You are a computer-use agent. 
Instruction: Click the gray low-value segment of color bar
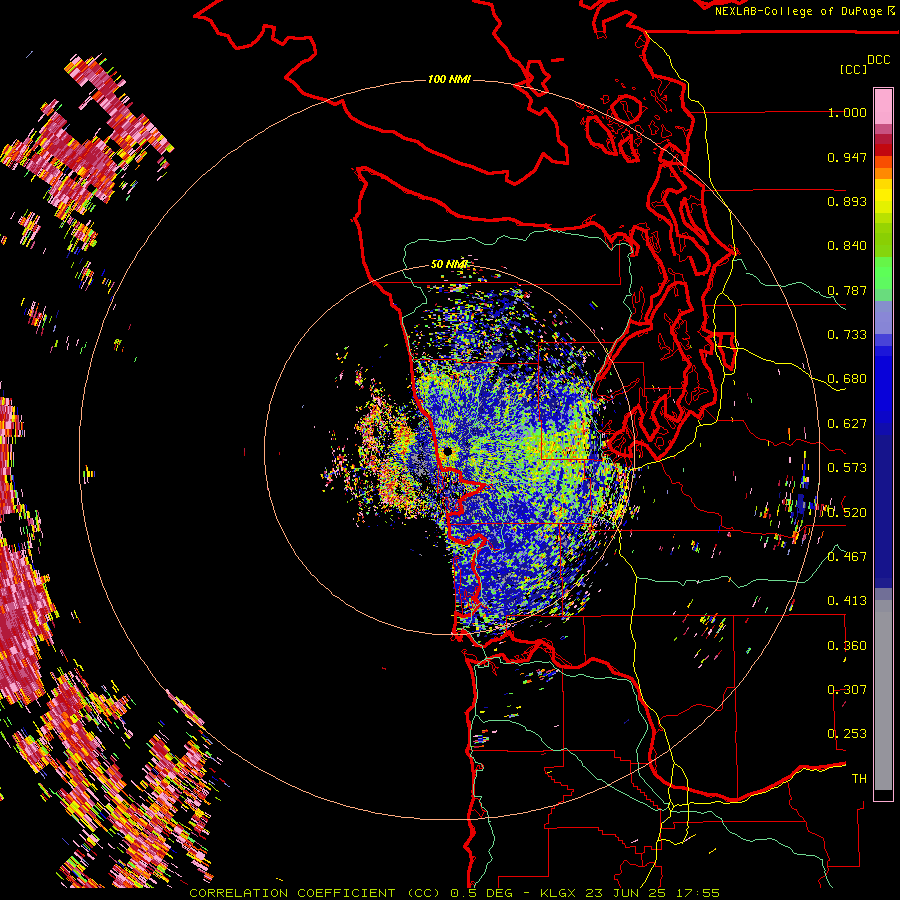[883, 695]
